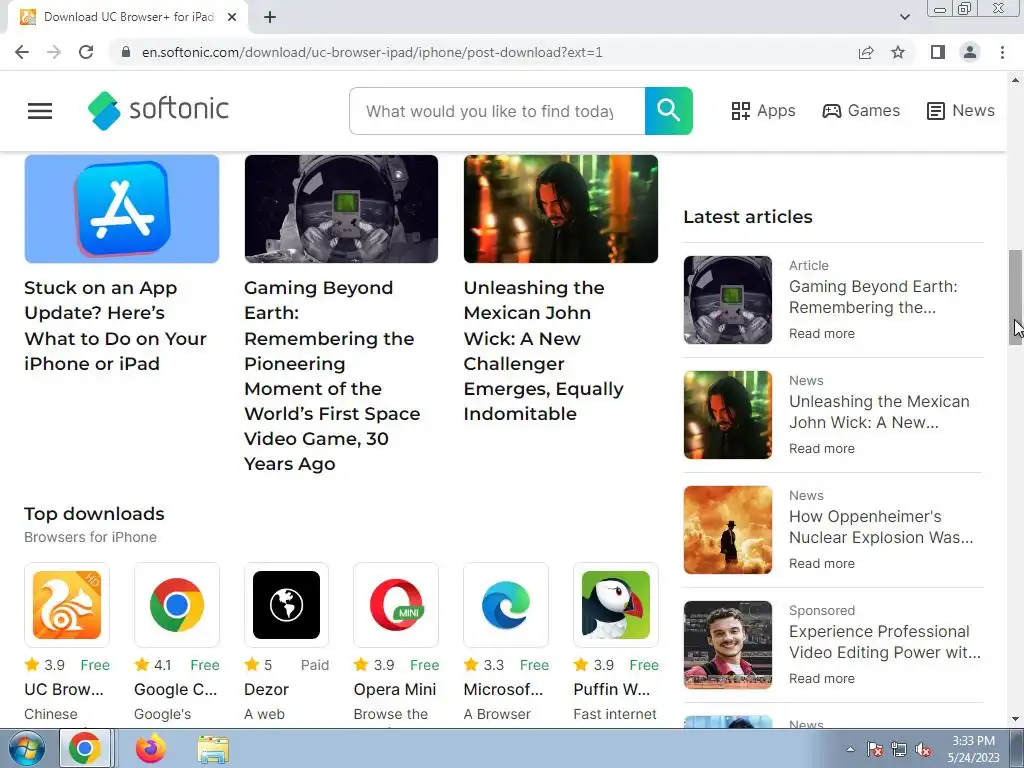The image size is (1024, 768).
Task: Open Puffin Web Browser icon
Action: coord(615,605)
